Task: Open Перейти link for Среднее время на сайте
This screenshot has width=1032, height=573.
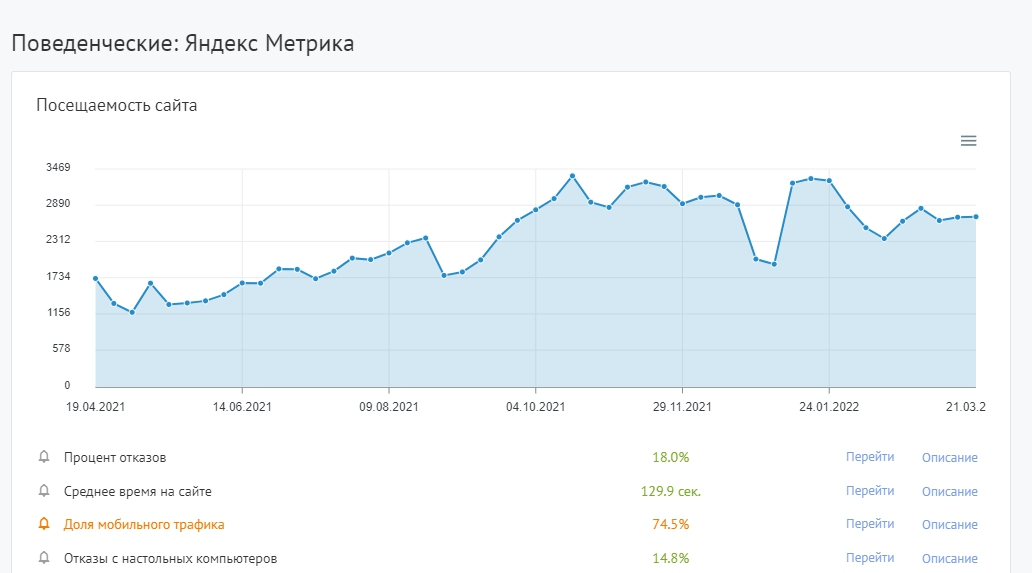Action: coord(869,491)
